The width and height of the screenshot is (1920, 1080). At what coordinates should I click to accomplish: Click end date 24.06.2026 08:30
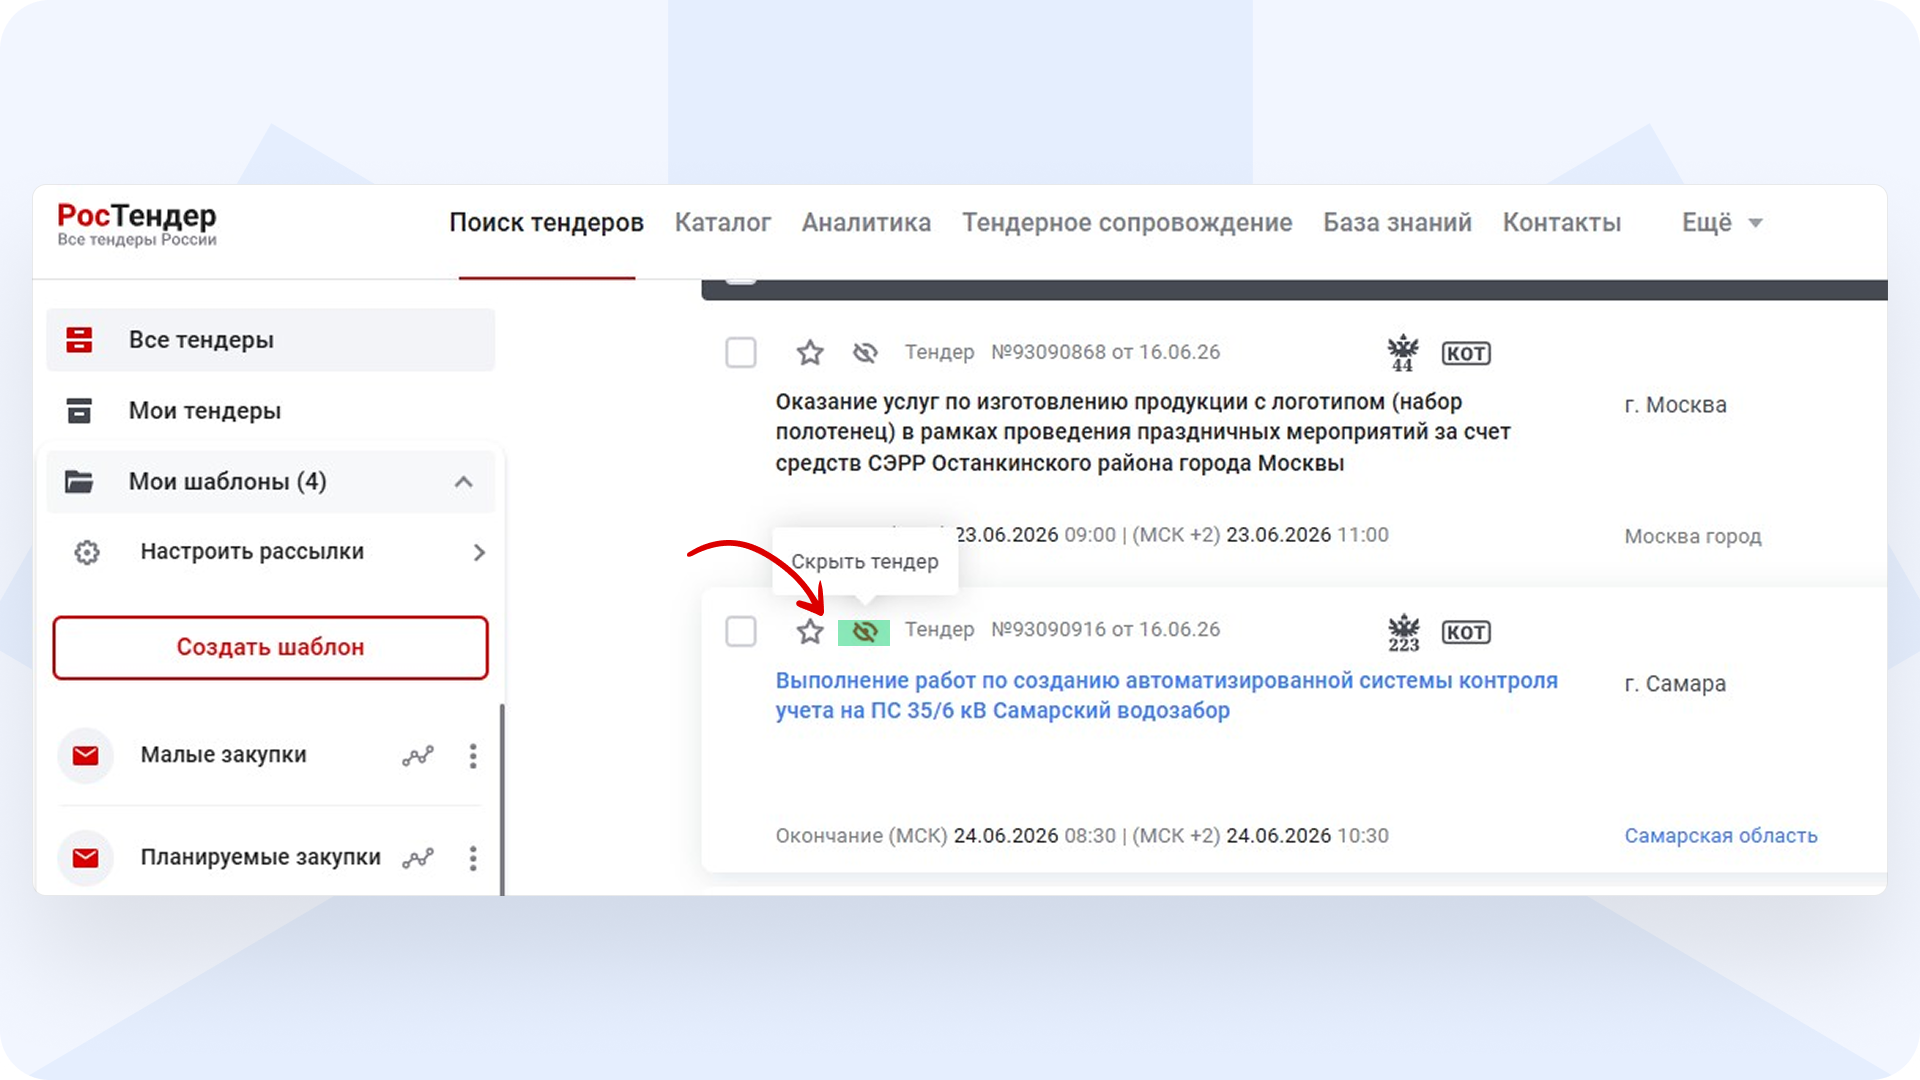coord(1034,836)
